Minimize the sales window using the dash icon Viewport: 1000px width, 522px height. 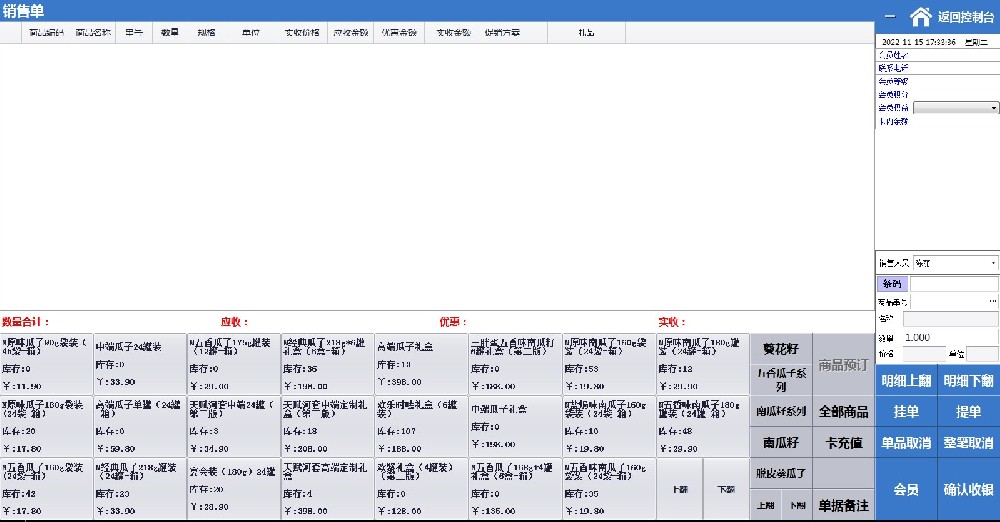890,17
